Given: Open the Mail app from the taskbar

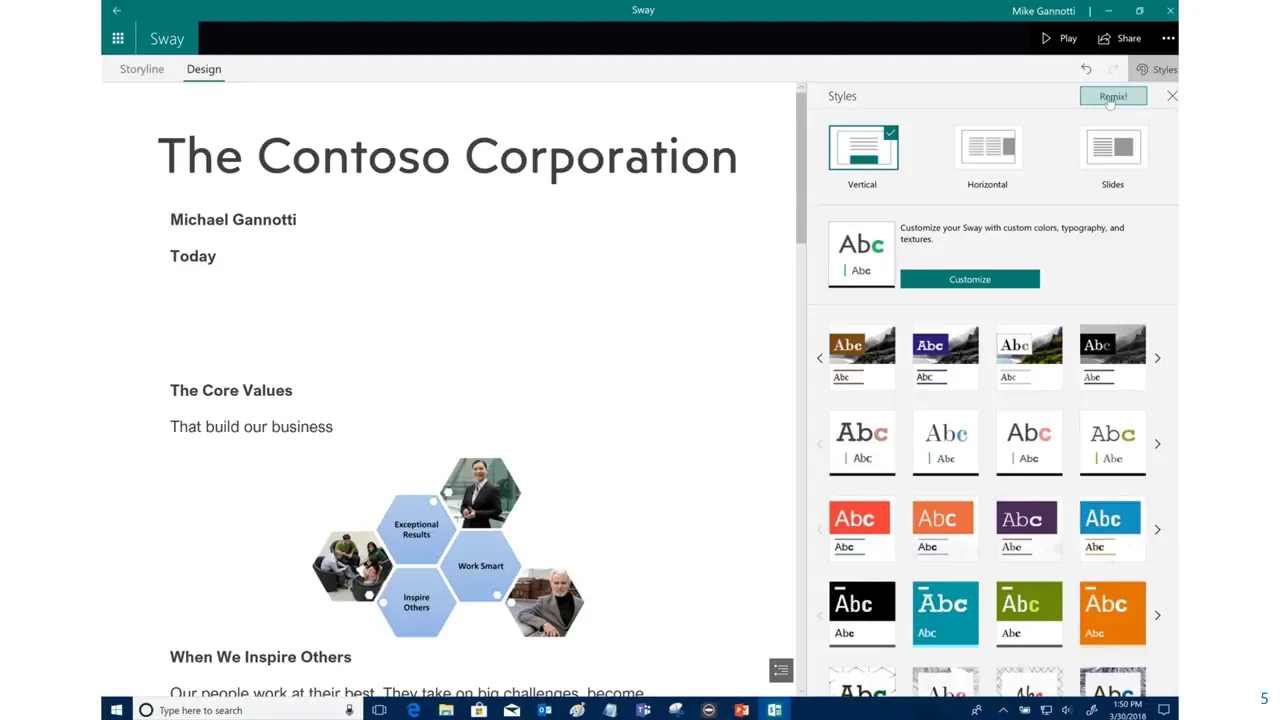Looking at the screenshot, I should point(512,710).
